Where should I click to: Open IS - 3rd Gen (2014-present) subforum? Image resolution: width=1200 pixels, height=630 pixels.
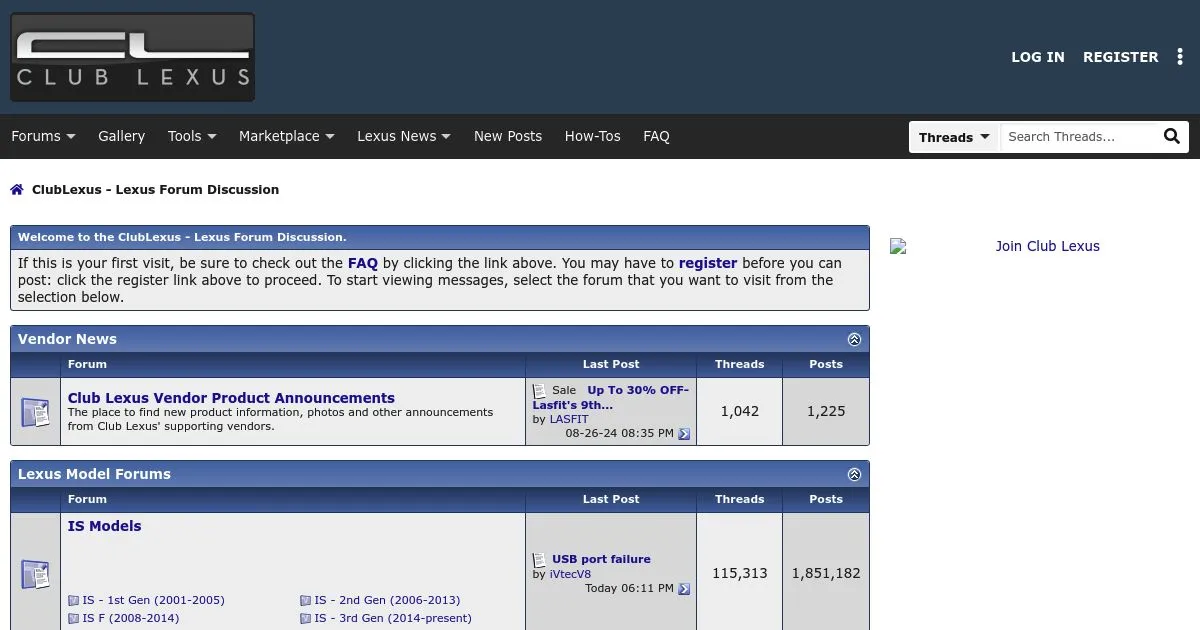(x=393, y=619)
